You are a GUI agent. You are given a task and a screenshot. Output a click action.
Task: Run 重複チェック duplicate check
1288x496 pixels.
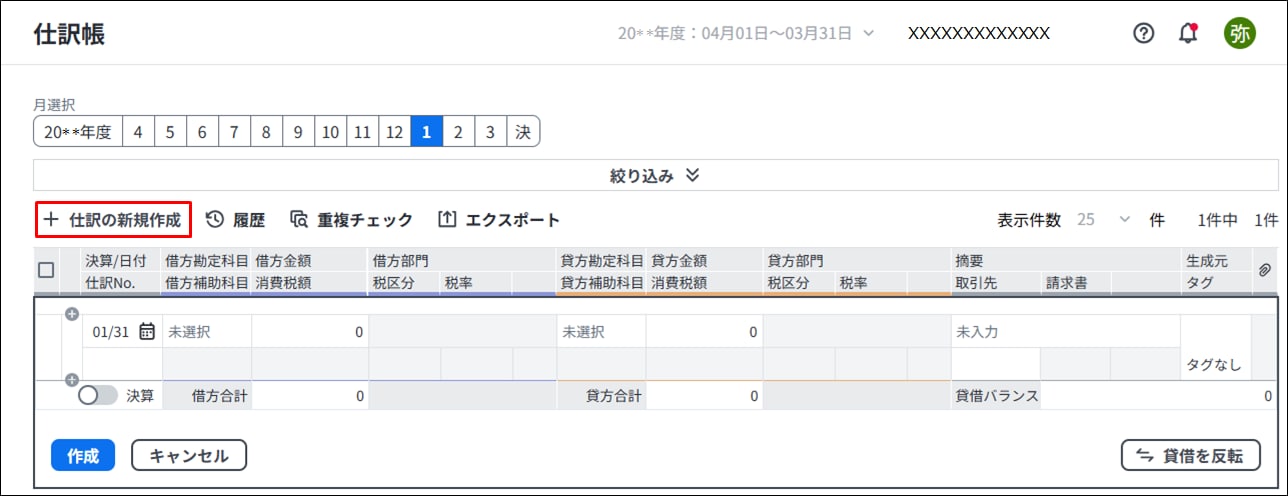click(351, 220)
